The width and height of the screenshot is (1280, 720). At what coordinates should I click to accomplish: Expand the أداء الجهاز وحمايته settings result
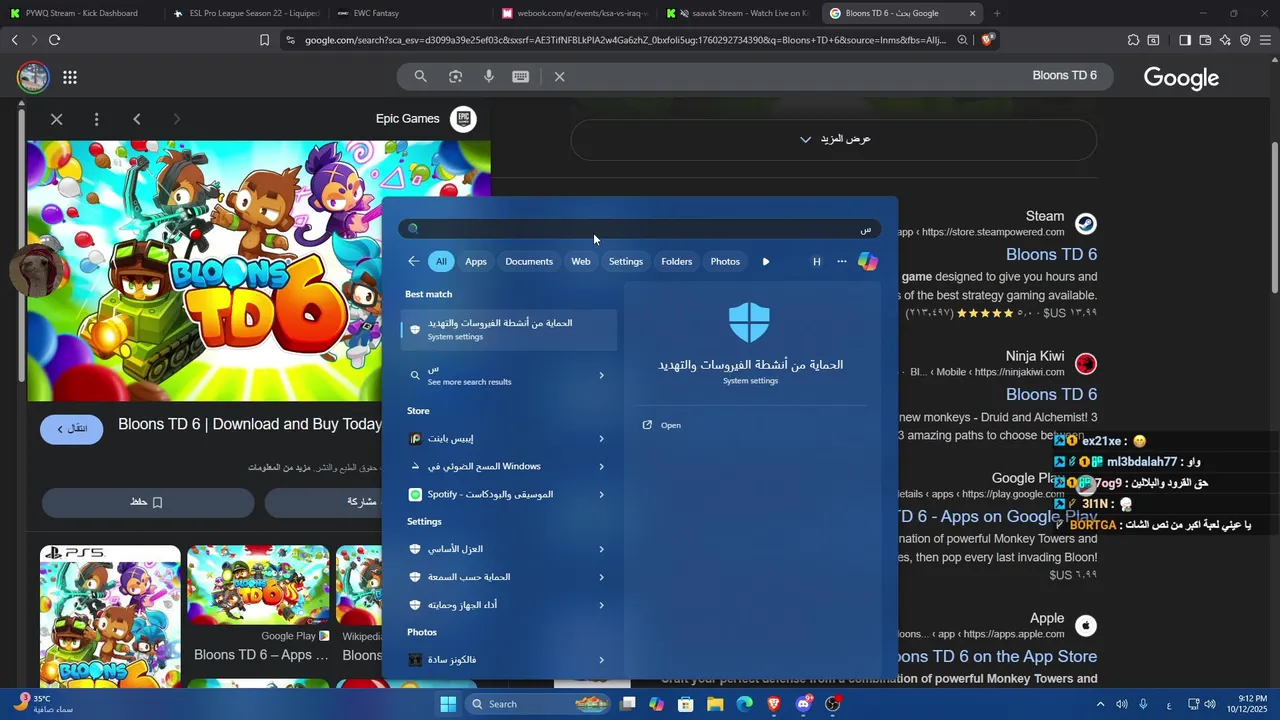(x=601, y=605)
